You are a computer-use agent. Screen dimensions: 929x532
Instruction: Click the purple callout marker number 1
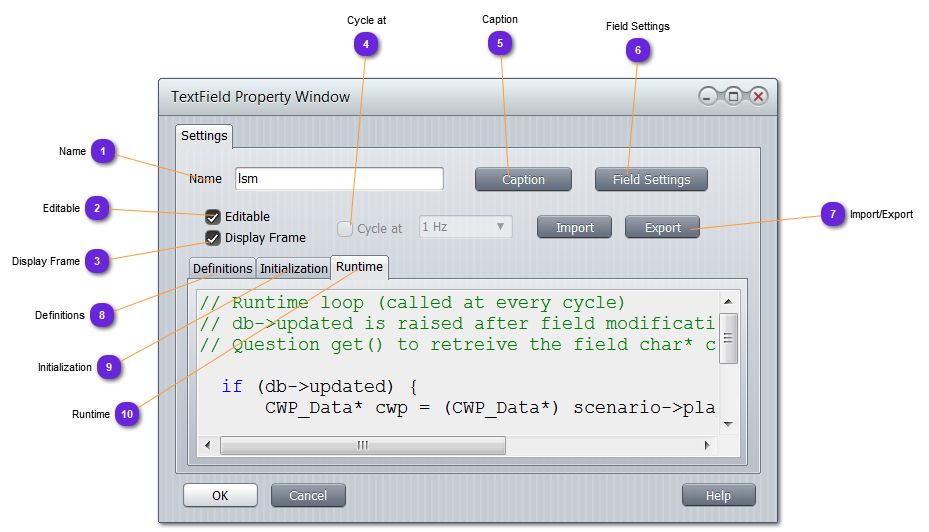103,151
